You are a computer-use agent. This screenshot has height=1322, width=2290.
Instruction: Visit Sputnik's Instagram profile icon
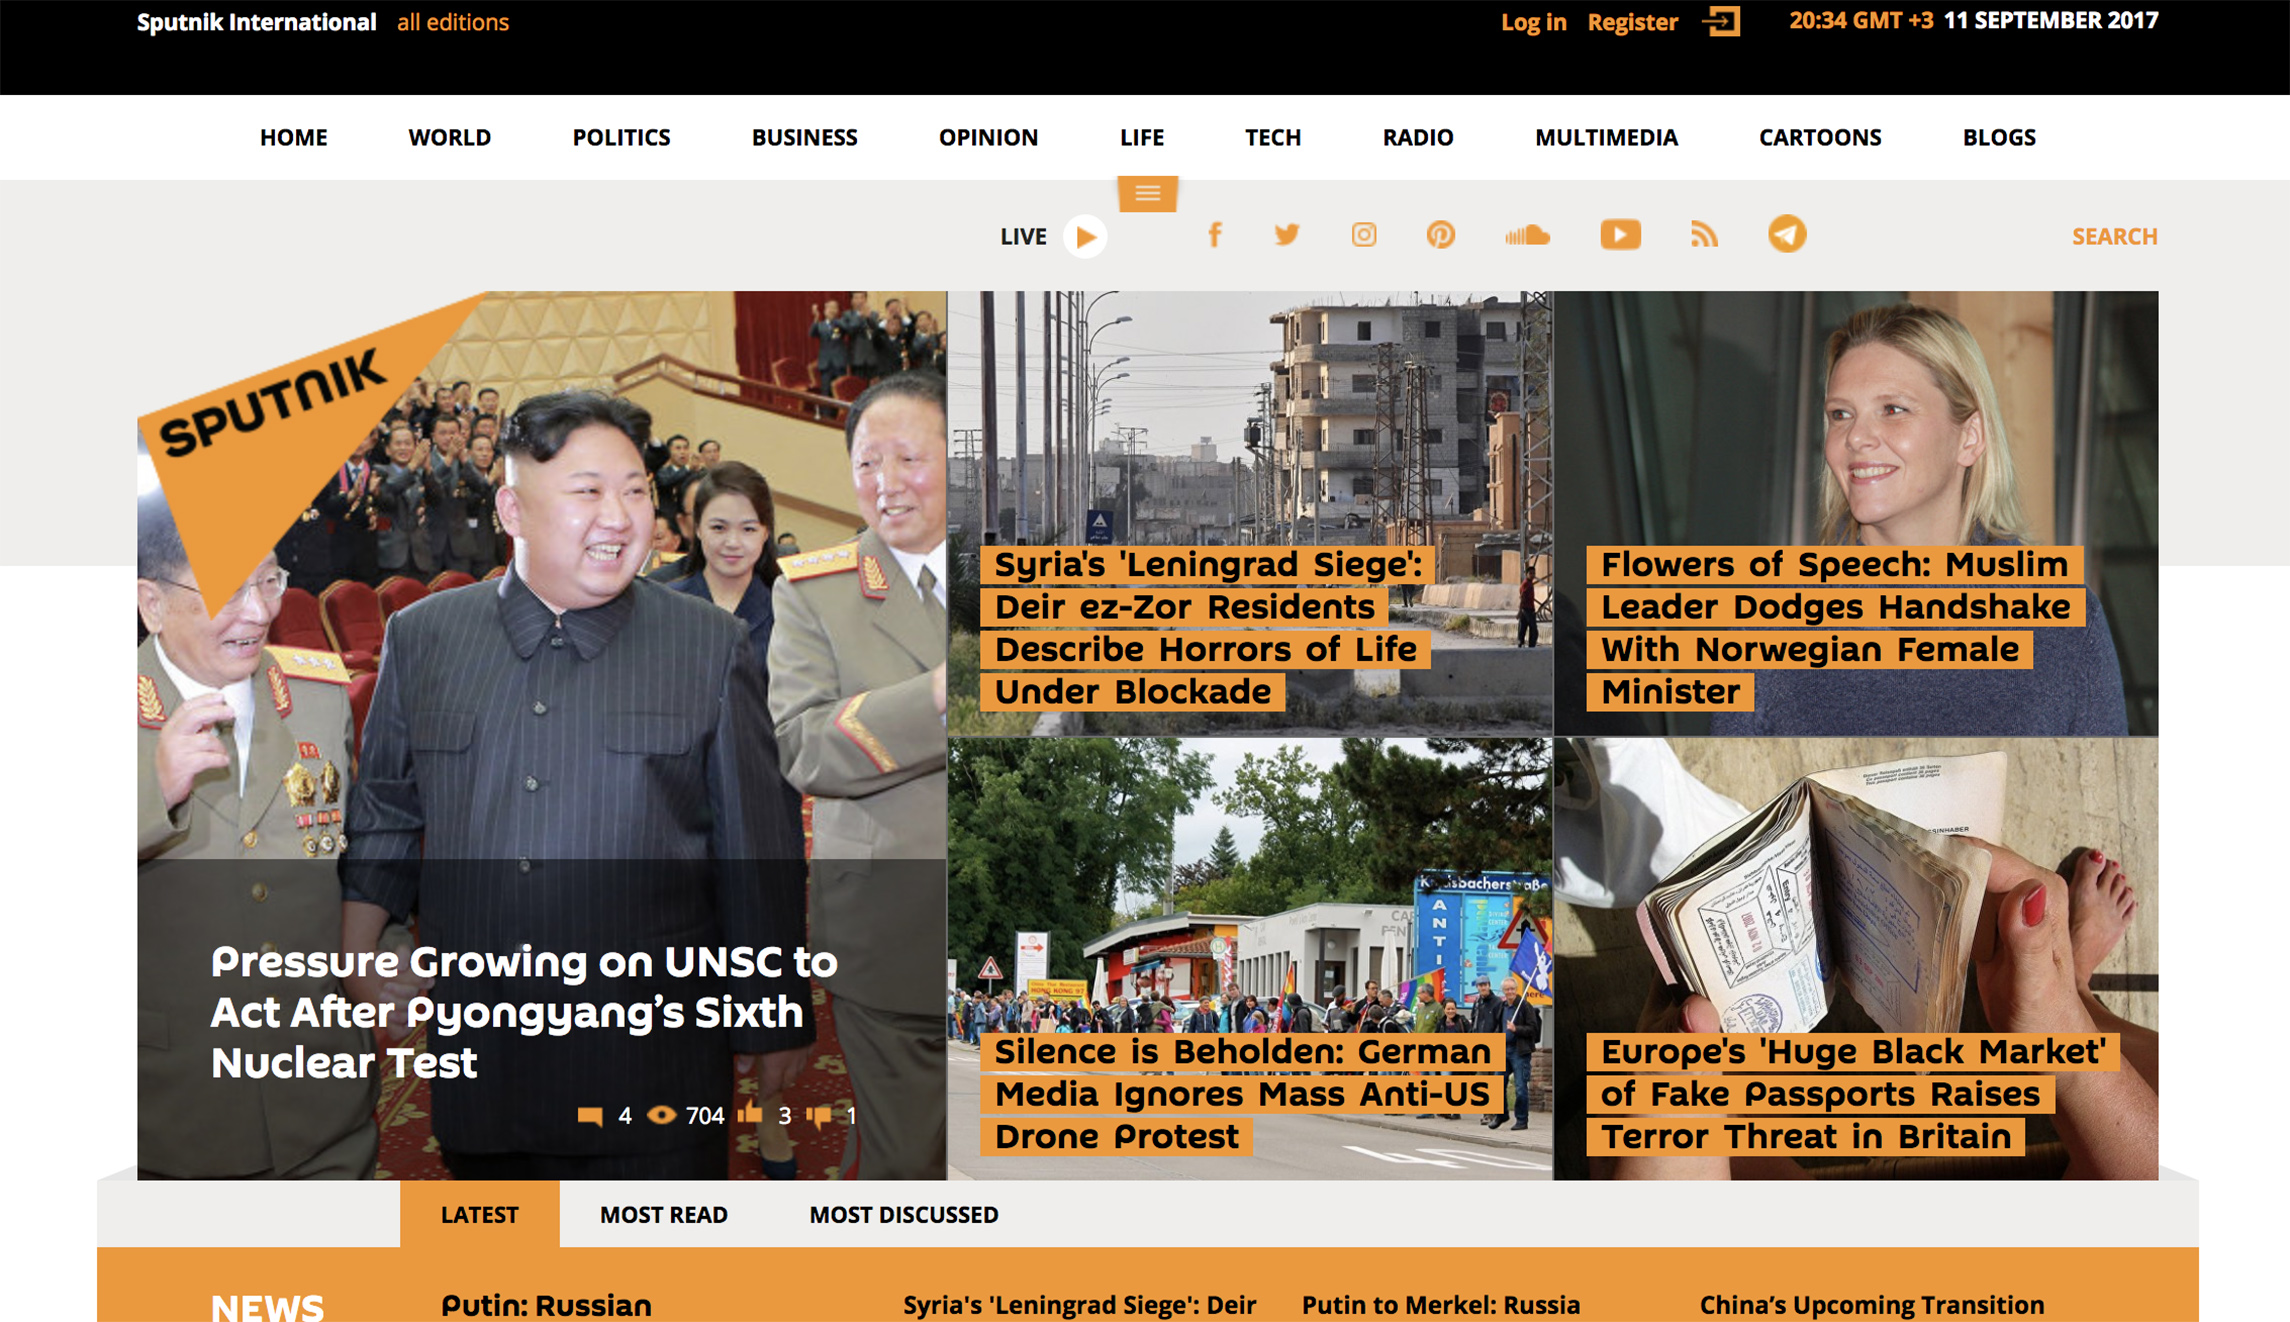click(1364, 235)
